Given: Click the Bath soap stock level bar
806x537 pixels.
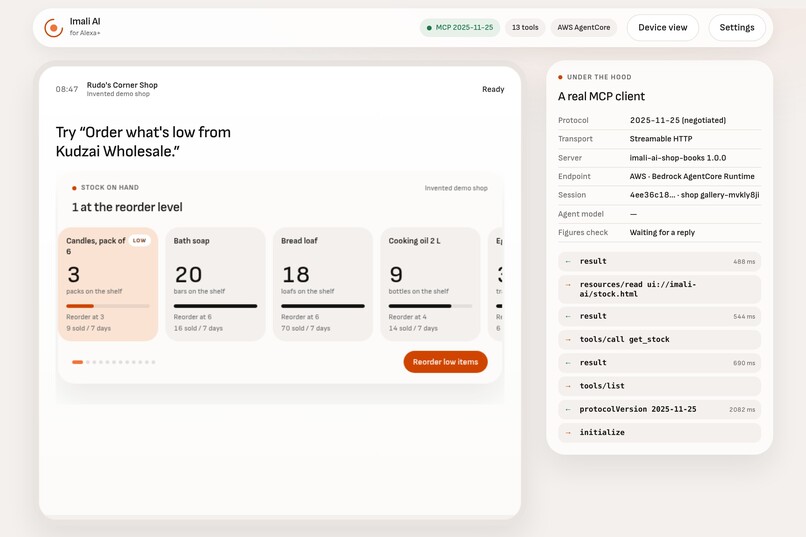Looking at the screenshot, I should tap(215, 306).
